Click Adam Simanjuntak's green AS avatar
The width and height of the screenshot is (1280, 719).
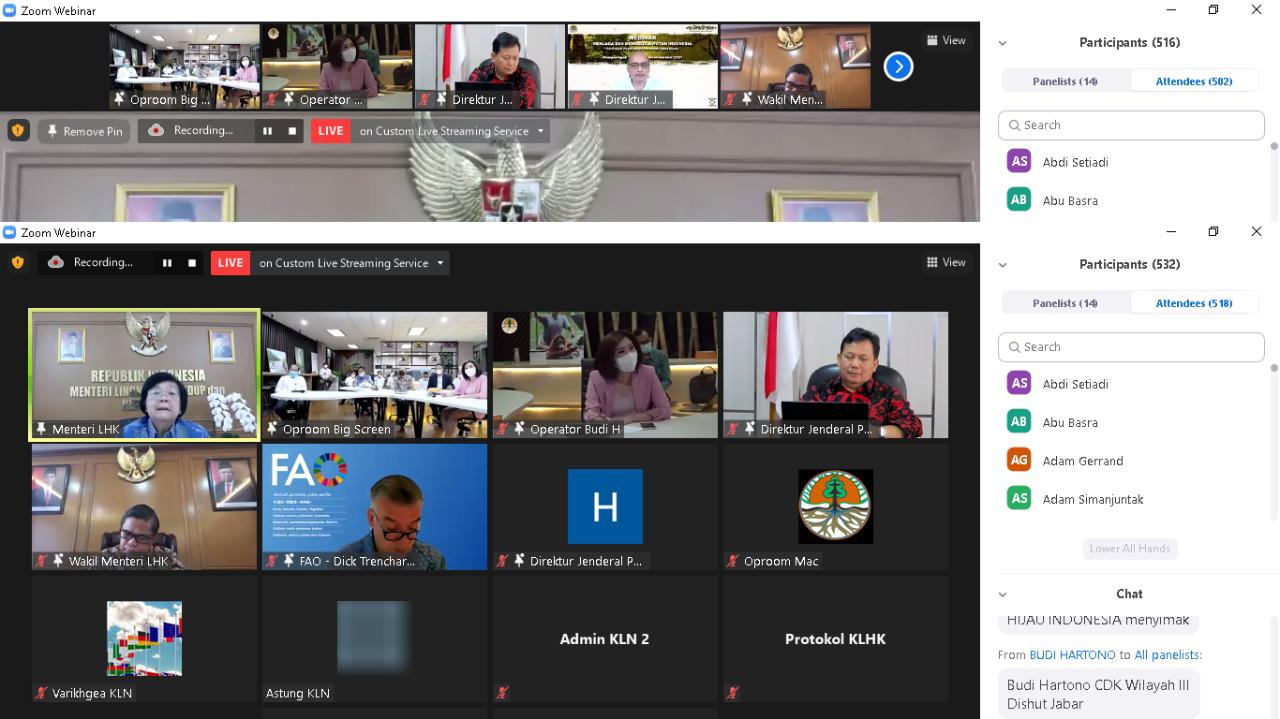(x=1019, y=499)
